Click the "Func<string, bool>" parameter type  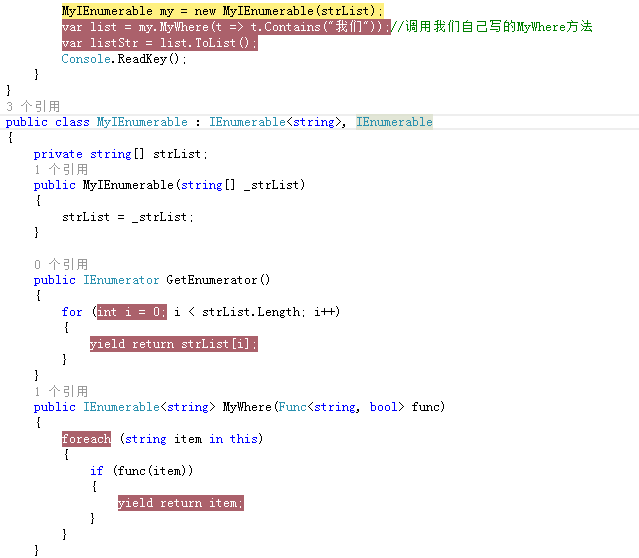[x=341, y=407]
